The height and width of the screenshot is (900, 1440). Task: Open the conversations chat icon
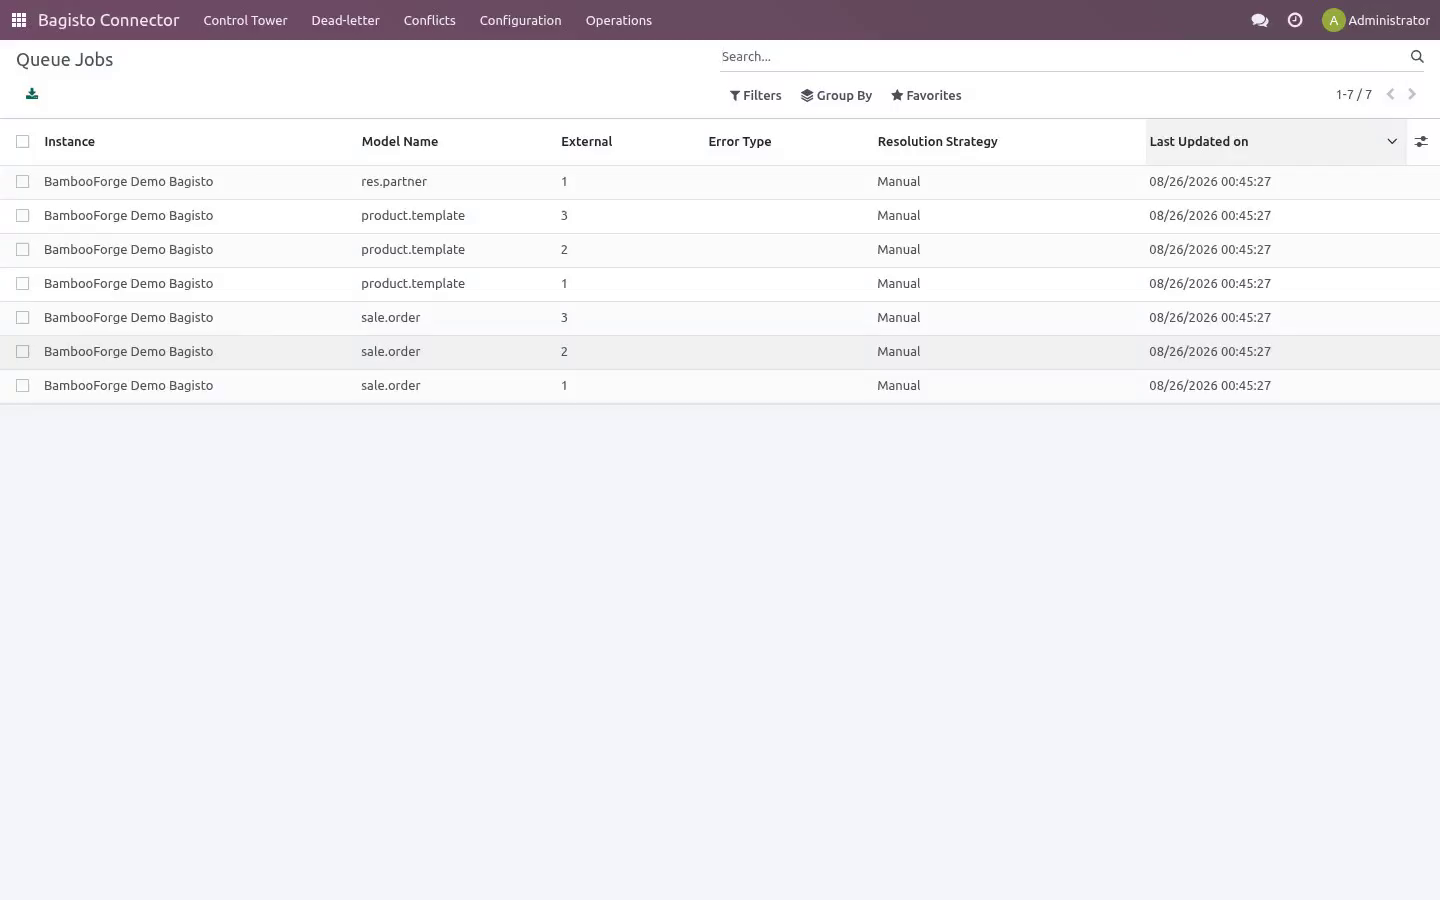pyautogui.click(x=1260, y=20)
